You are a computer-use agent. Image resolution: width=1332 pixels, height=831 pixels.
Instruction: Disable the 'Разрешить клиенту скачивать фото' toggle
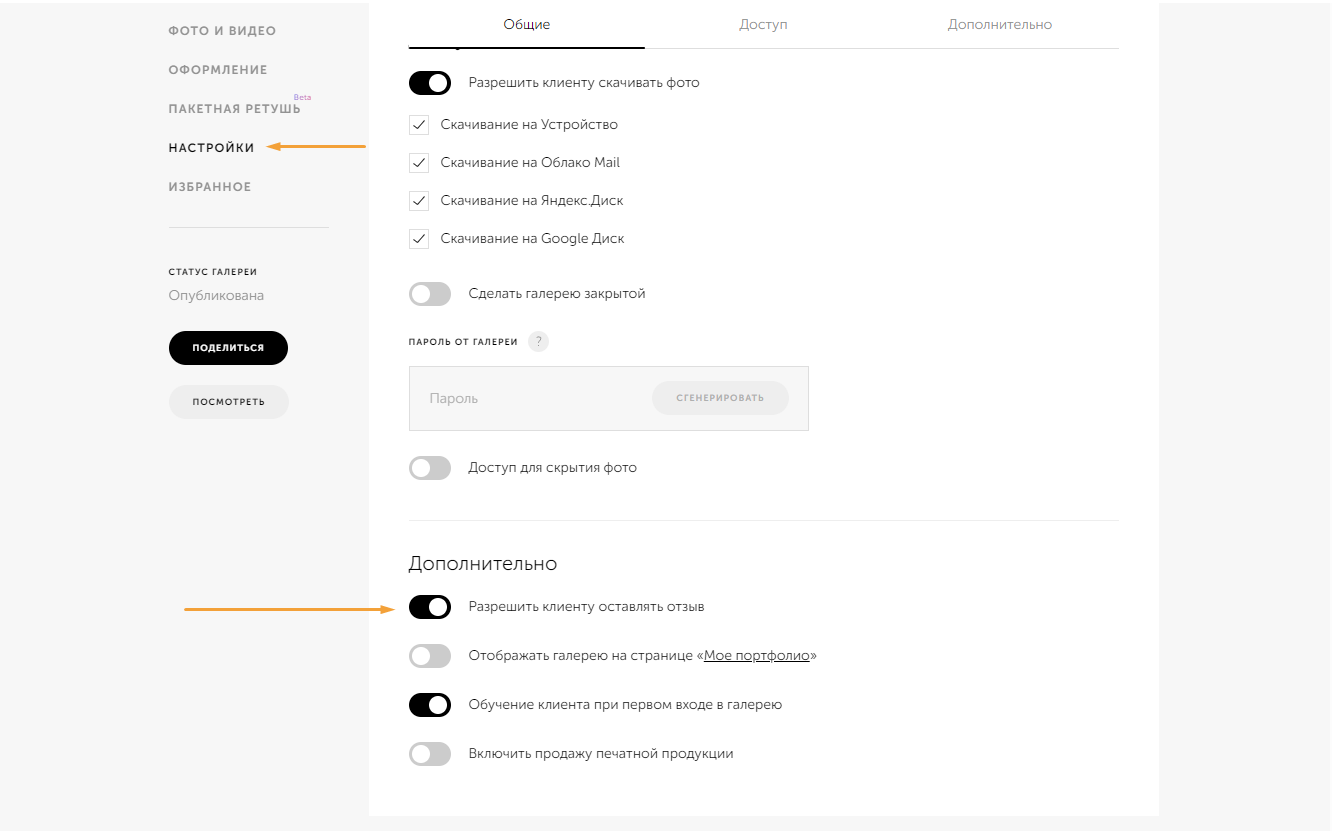pyautogui.click(x=430, y=83)
